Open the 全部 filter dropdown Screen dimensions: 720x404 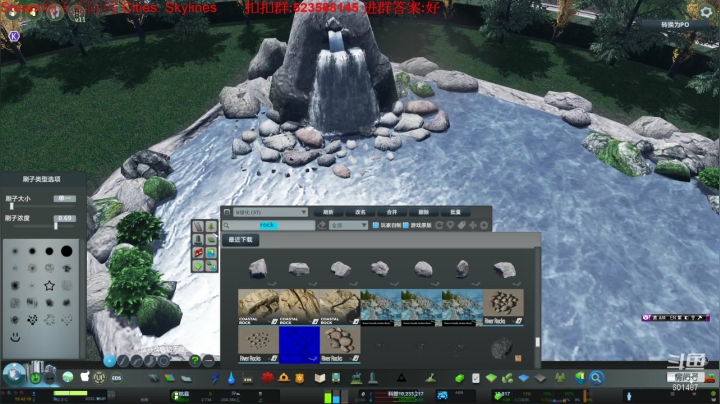tap(349, 225)
